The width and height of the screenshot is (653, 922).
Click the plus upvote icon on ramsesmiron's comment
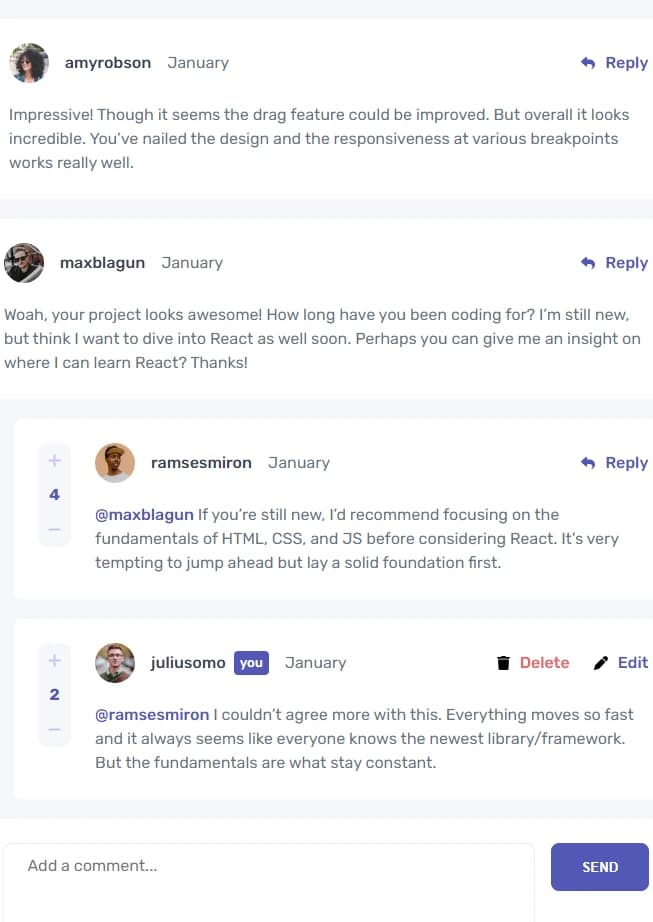[54, 461]
